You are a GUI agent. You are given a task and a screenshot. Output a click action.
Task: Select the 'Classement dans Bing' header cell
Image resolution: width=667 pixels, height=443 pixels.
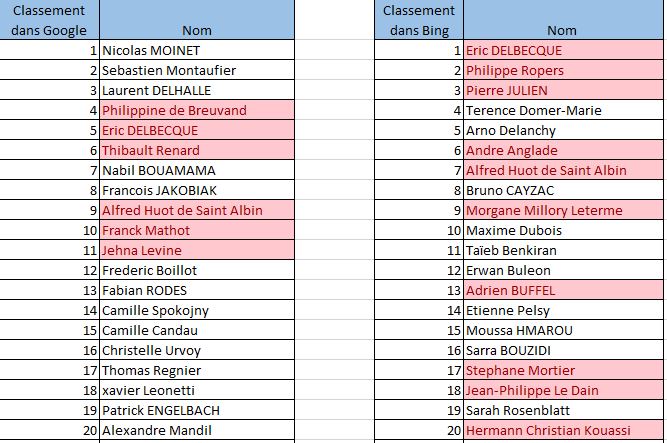click(419, 20)
